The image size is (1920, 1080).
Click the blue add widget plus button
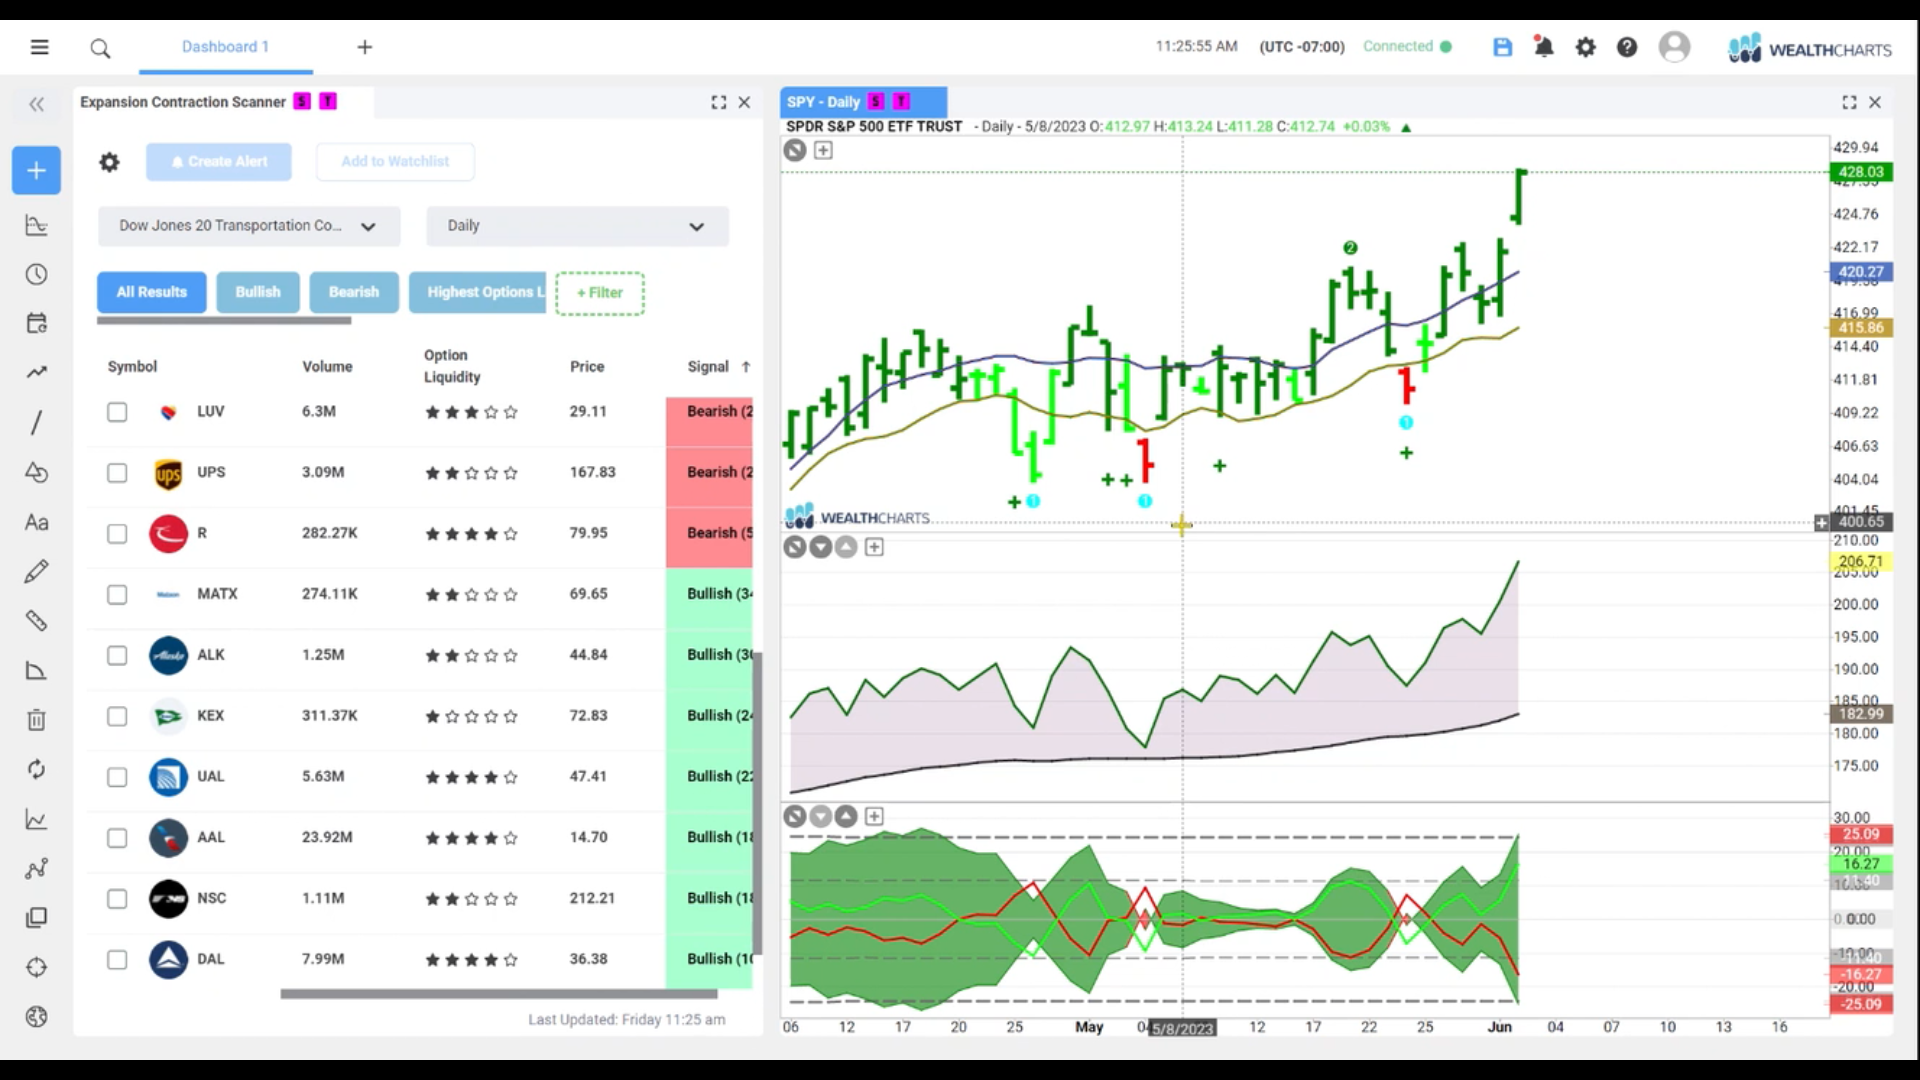click(x=36, y=171)
